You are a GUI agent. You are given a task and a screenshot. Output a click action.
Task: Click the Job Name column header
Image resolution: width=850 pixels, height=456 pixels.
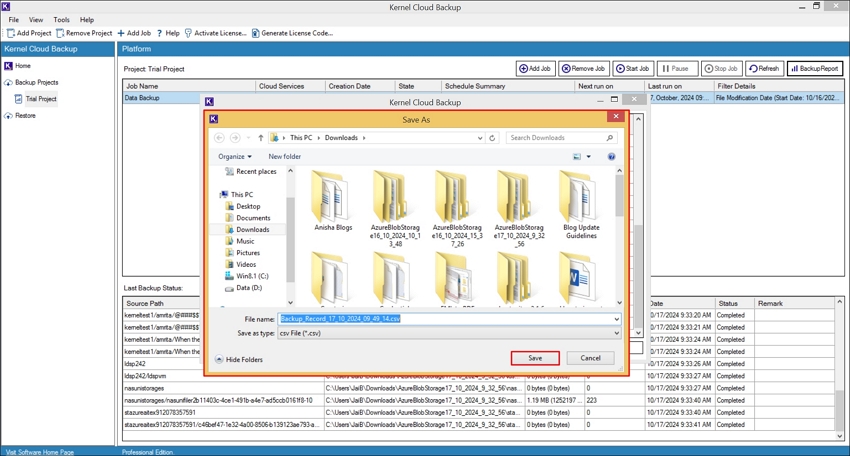[189, 86]
